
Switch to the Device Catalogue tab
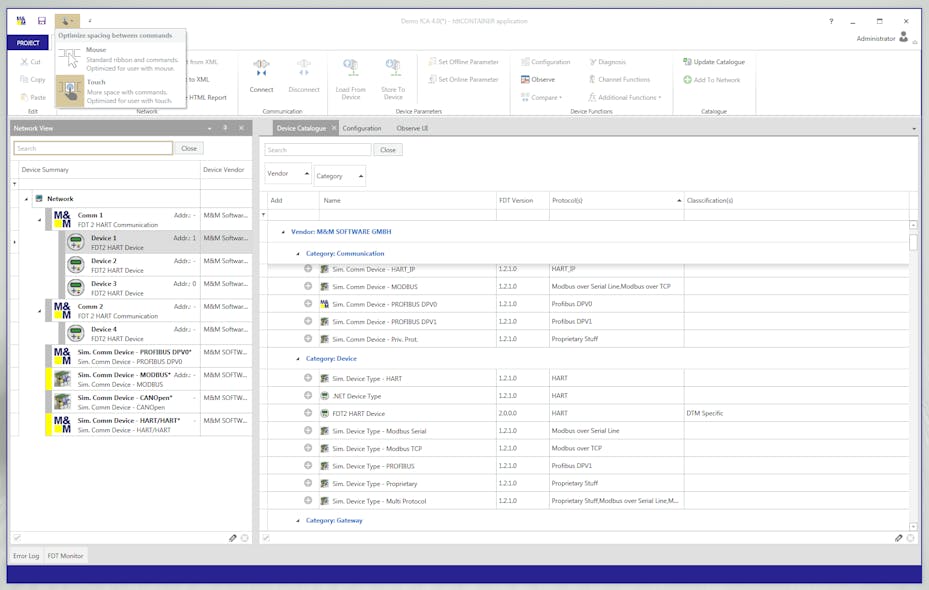(301, 128)
